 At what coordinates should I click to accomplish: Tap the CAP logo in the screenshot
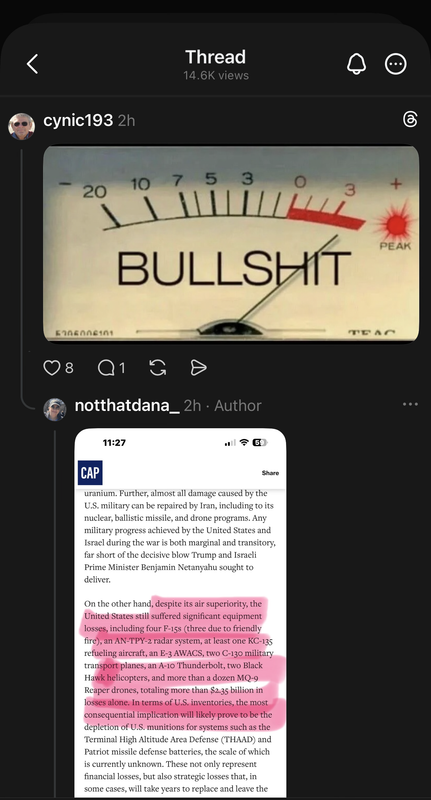tap(90, 472)
